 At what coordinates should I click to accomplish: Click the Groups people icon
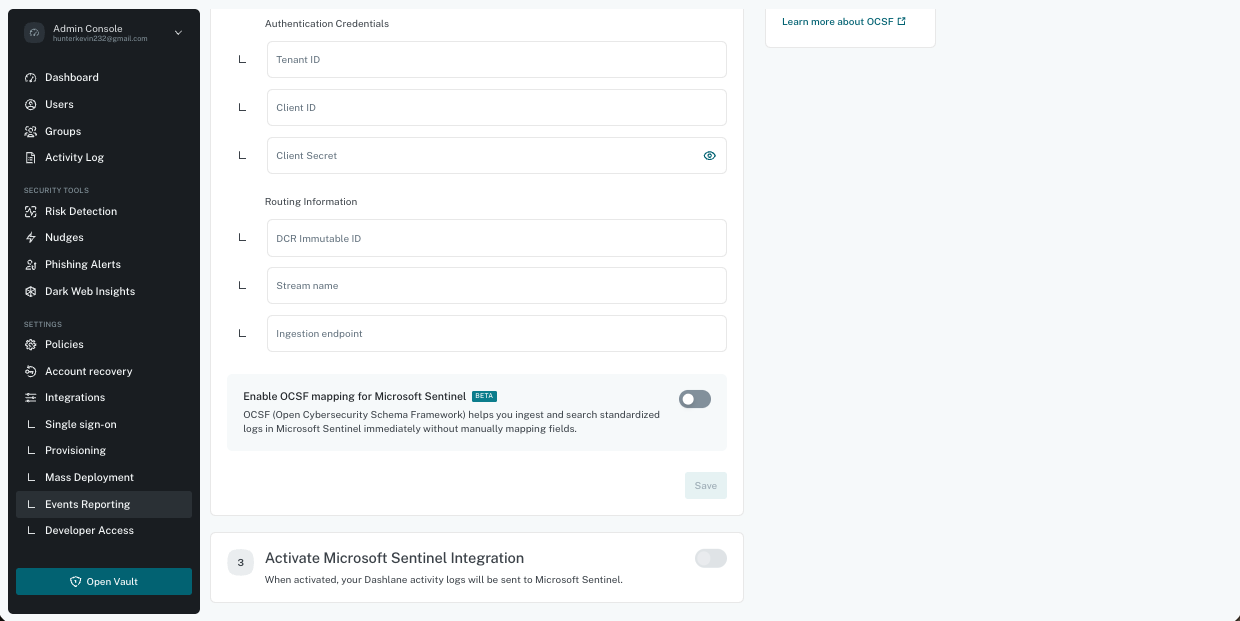pos(31,131)
